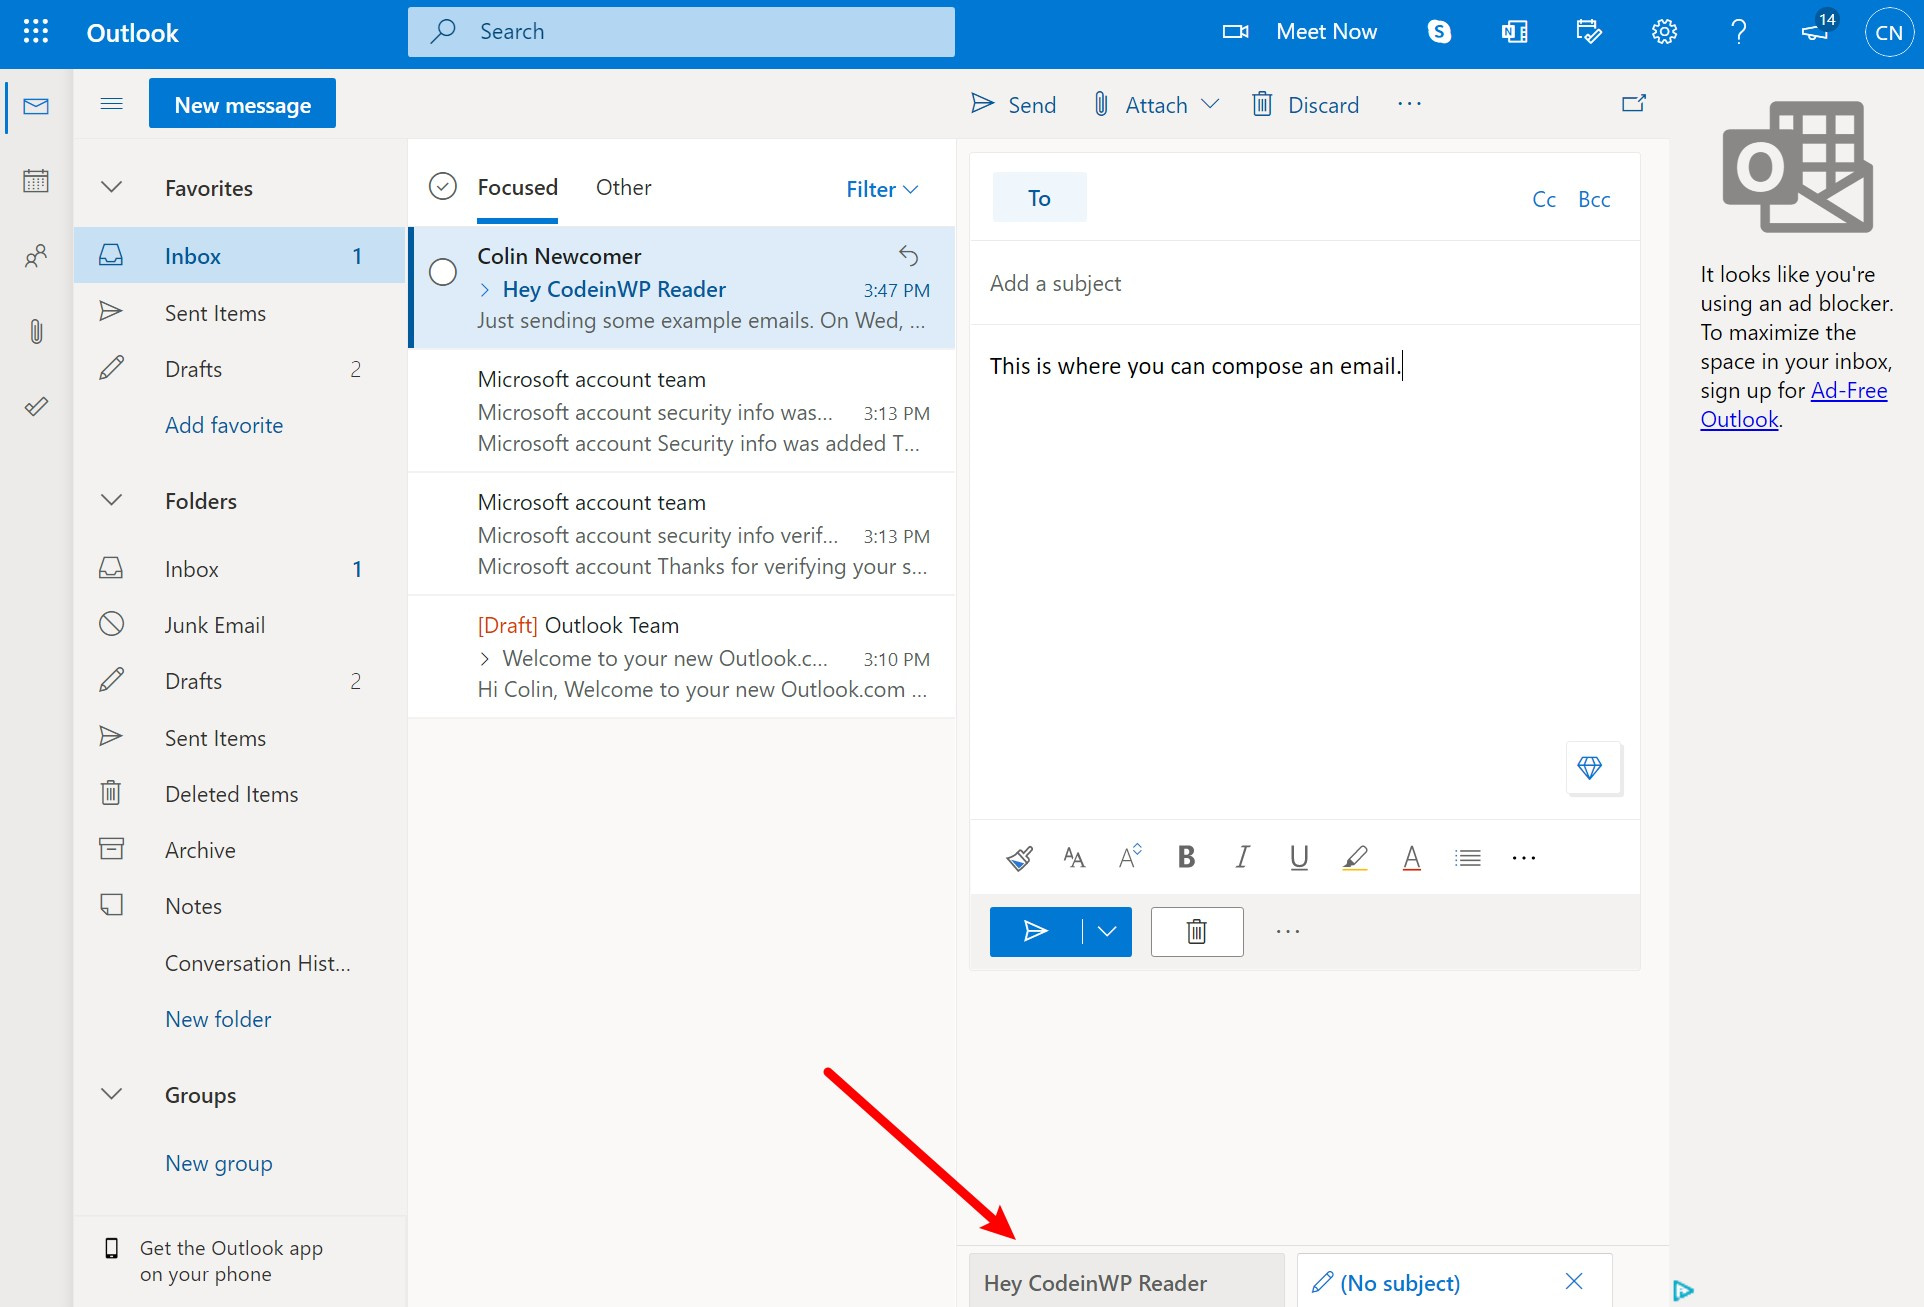Open attached Files via the paperclip sidebar icon
1924x1307 pixels.
click(36, 331)
